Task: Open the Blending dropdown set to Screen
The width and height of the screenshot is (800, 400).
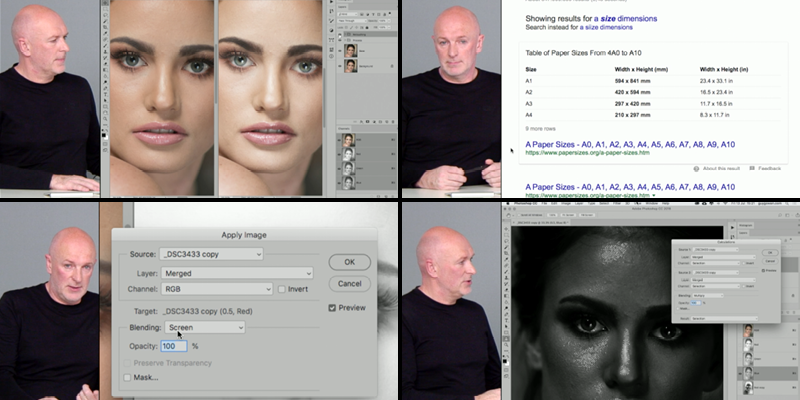Action: tap(203, 327)
